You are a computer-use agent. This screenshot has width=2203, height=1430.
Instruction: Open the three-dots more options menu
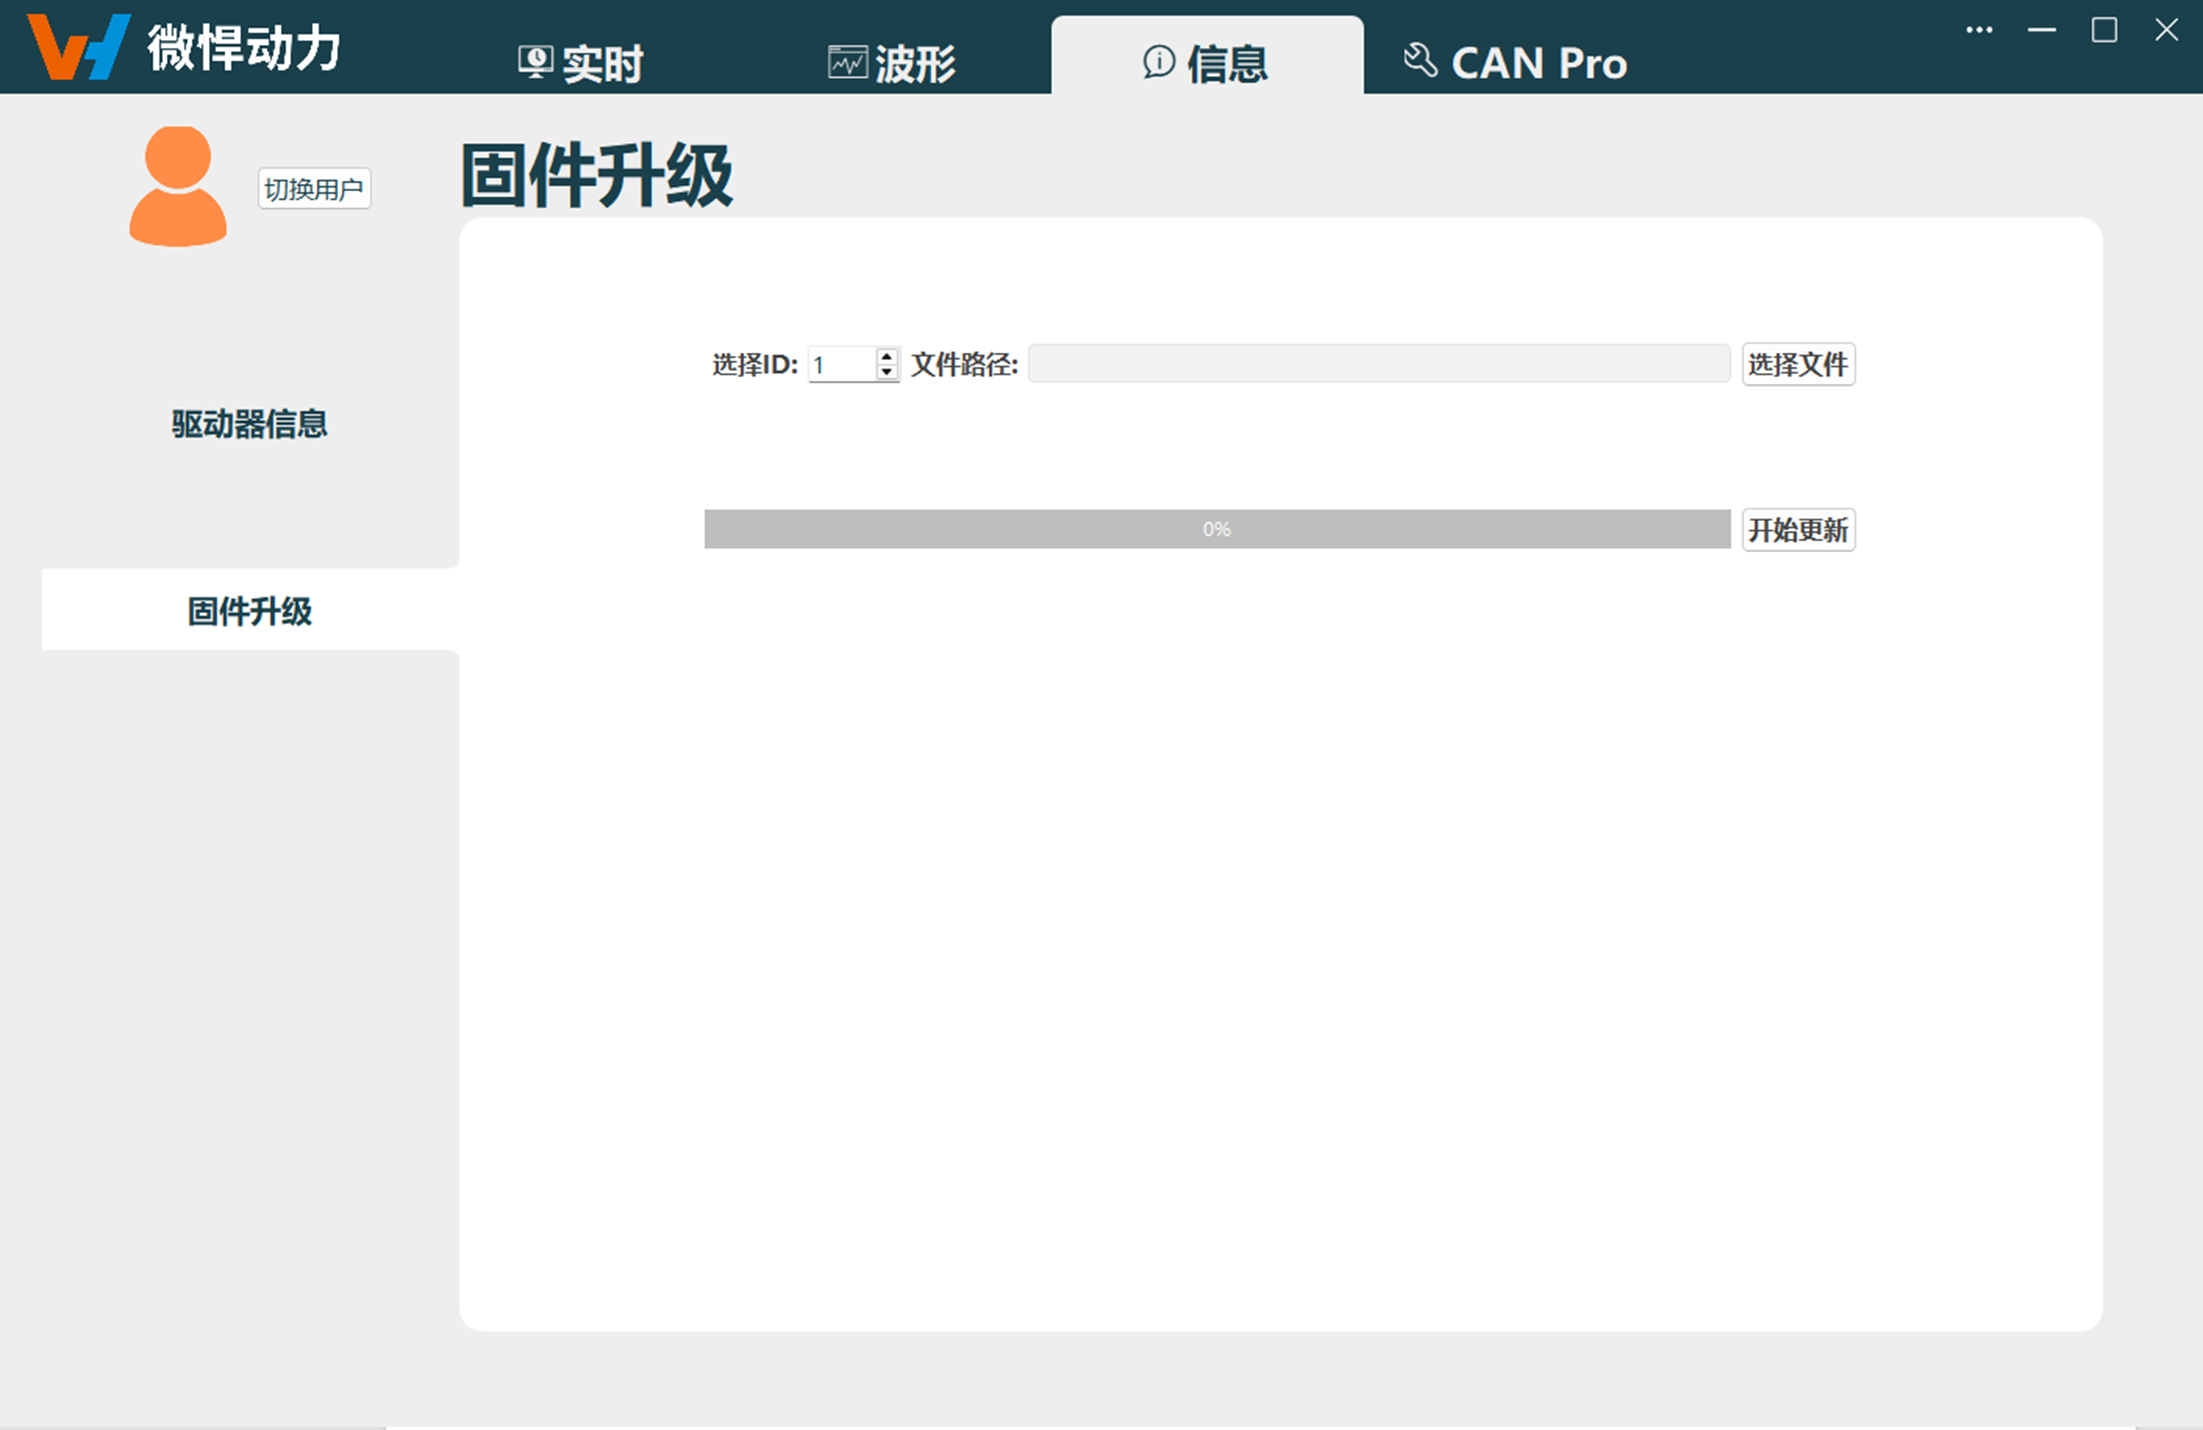(1978, 30)
